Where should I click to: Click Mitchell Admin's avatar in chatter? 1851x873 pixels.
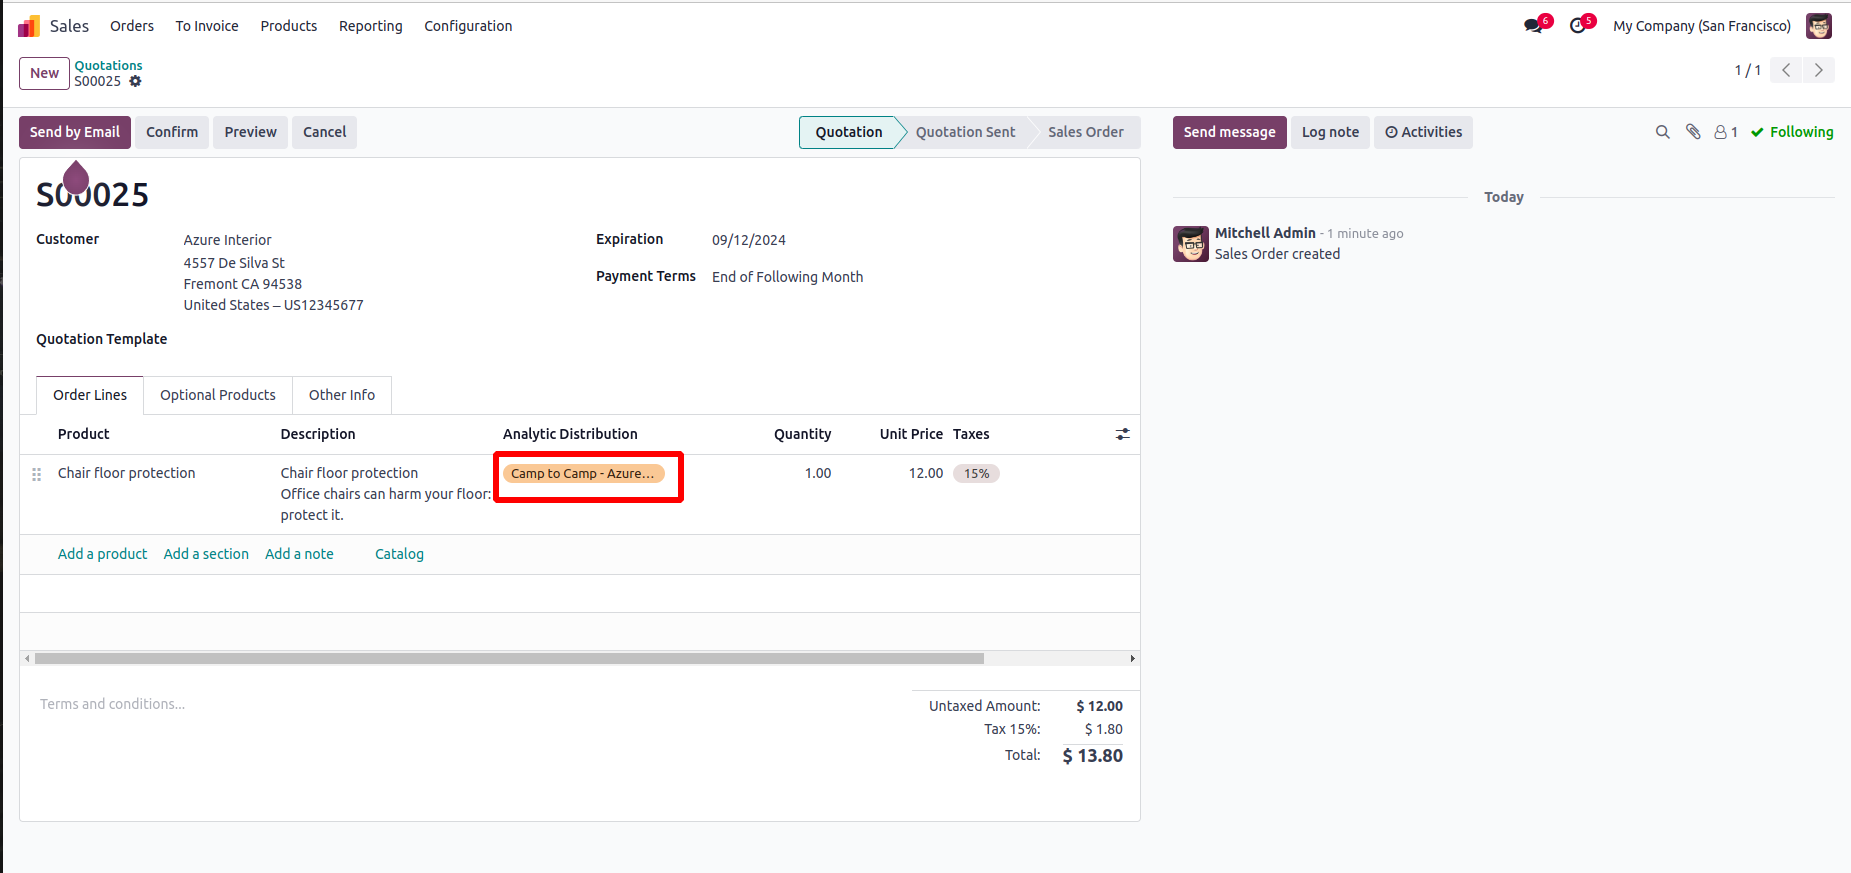click(1191, 244)
